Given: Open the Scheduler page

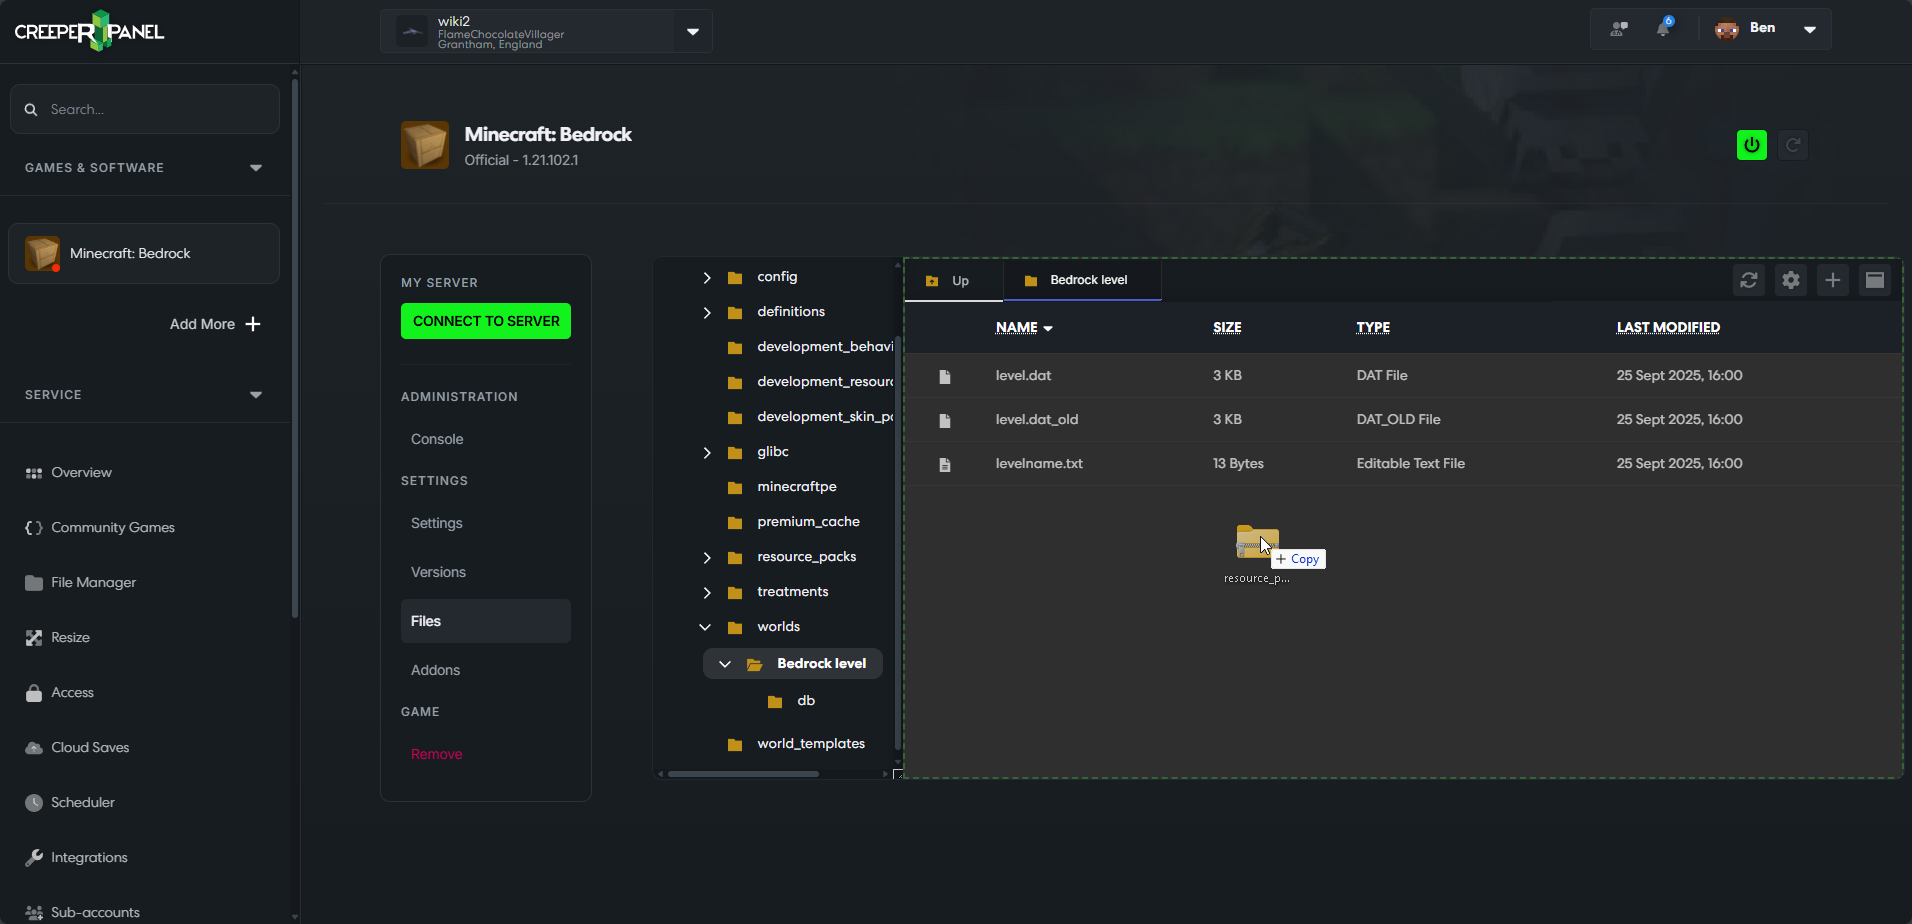Looking at the screenshot, I should 82,802.
